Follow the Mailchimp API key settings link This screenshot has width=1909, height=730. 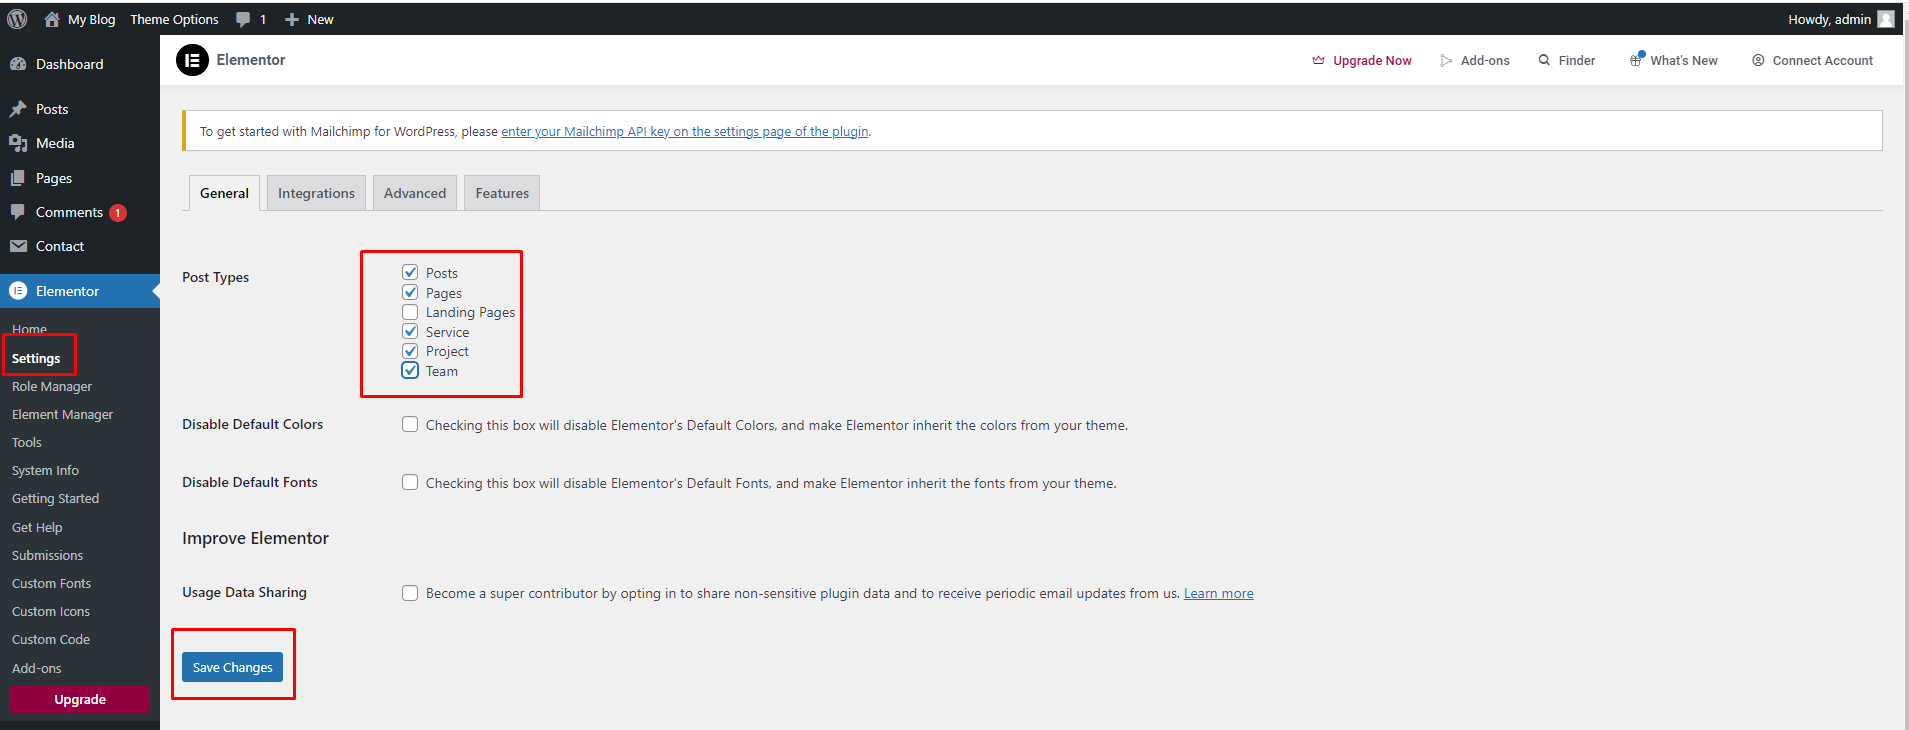point(684,131)
